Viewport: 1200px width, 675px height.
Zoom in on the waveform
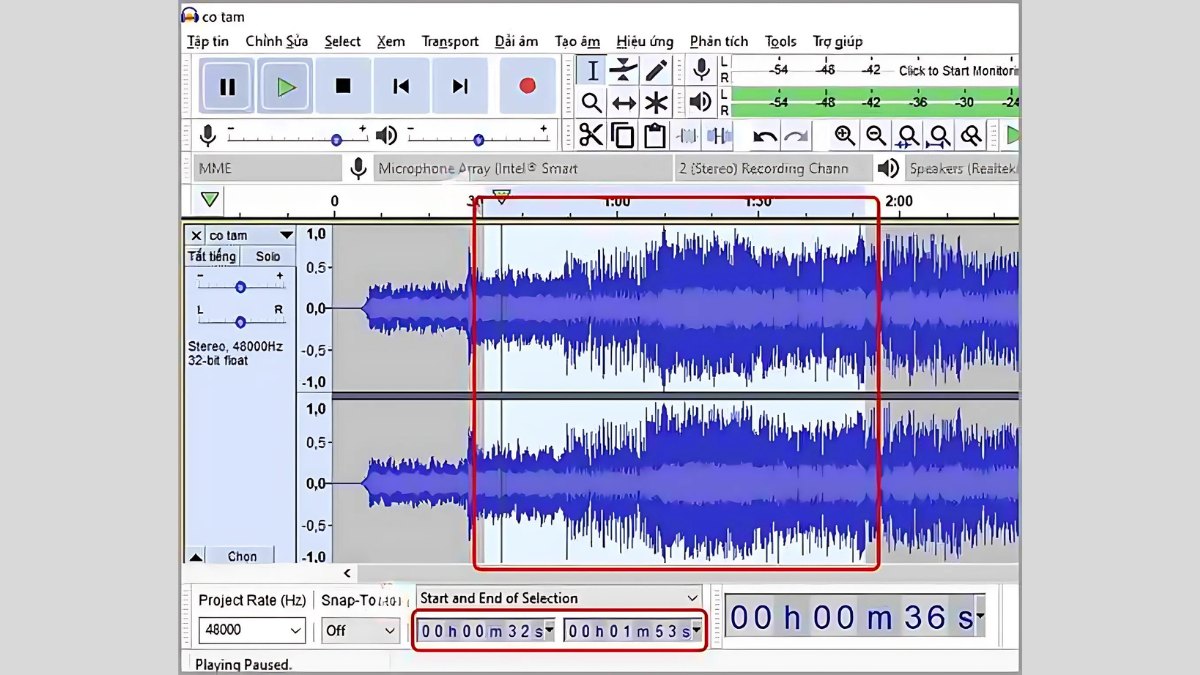[845, 135]
